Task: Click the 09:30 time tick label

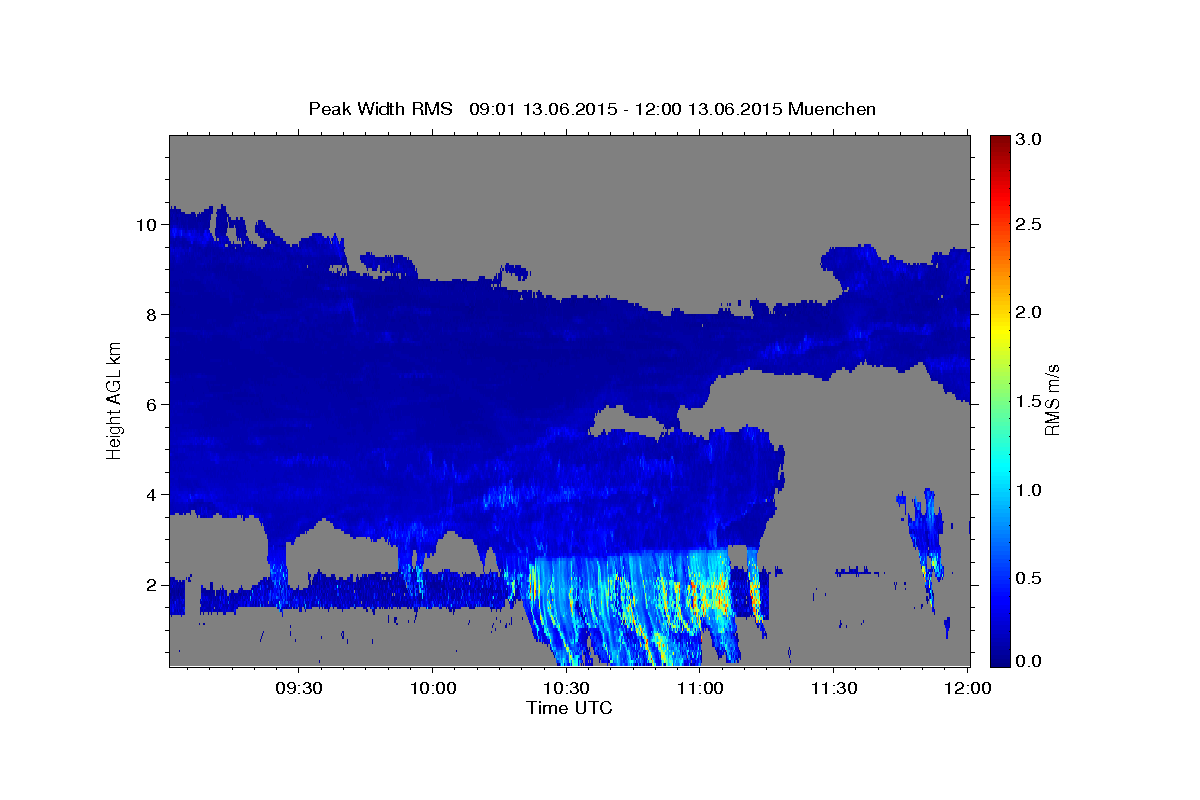Action: (x=298, y=689)
